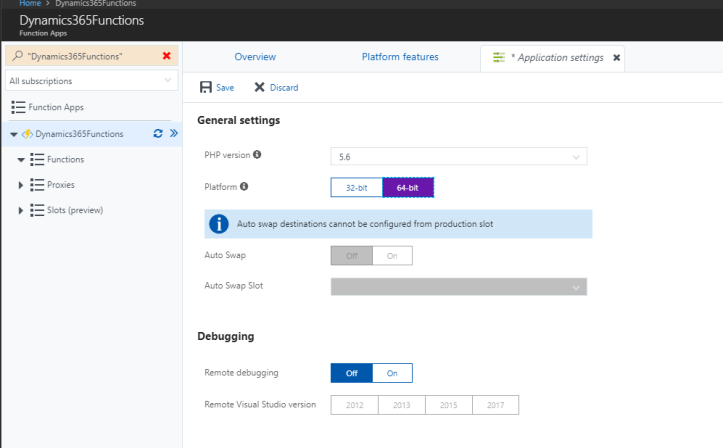The width and height of the screenshot is (723, 448).
Task: Click the "Dynamics365Functions" search field
Action: [x=92, y=56]
